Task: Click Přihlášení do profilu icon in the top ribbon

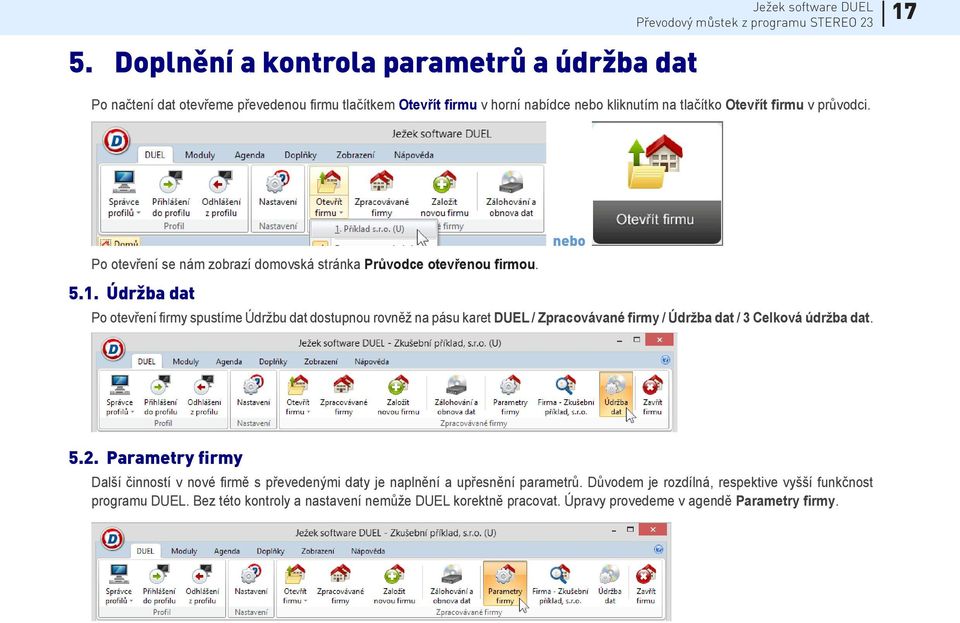Action: 171,193
